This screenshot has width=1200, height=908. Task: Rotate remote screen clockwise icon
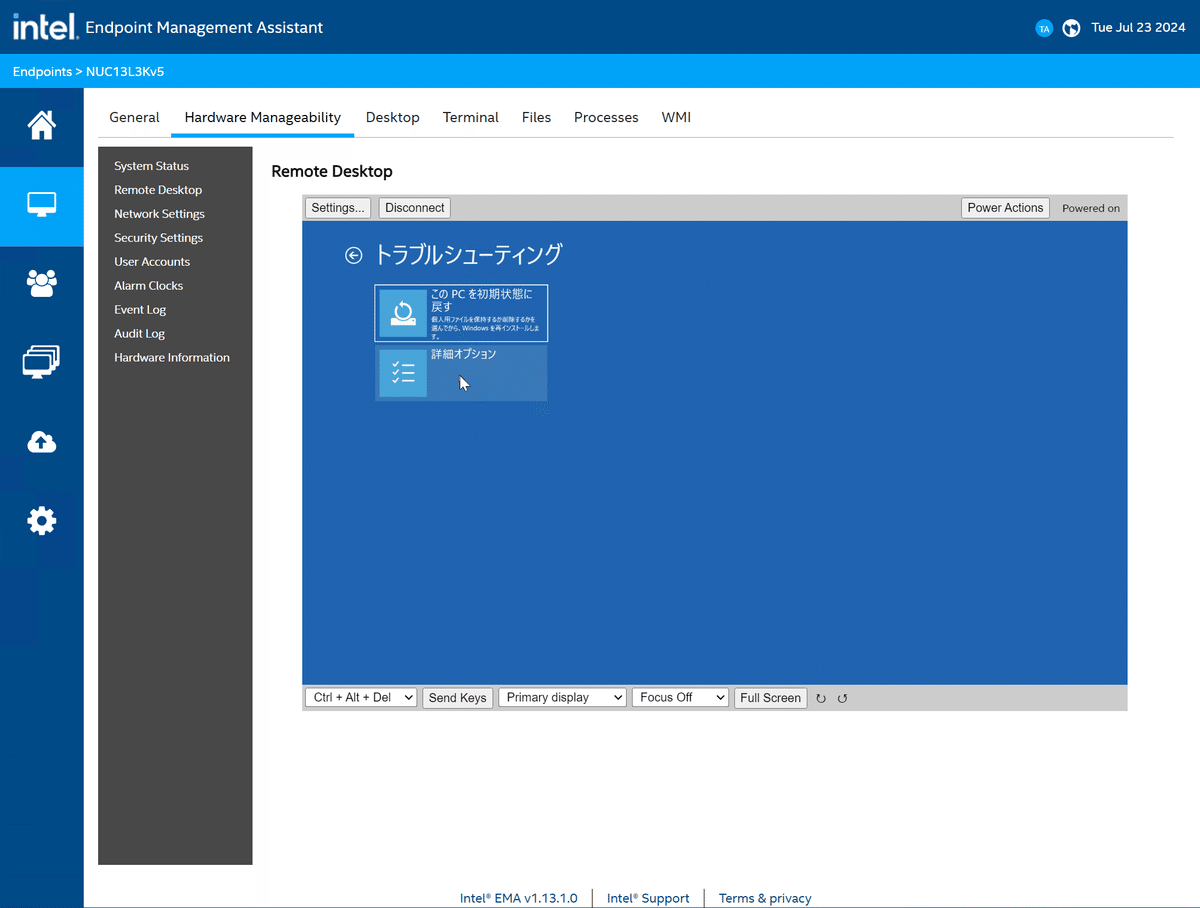point(821,698)
